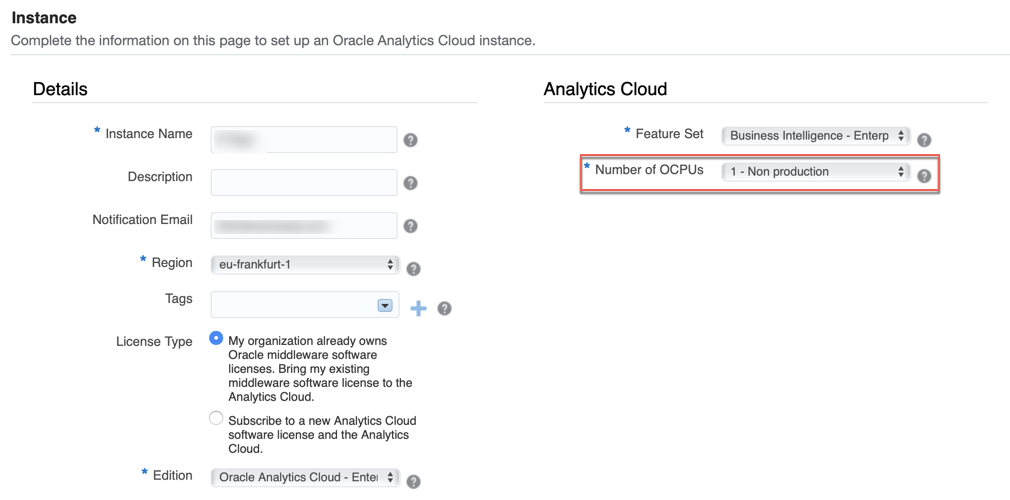The height and width of the screenshot is (500, 1010).
Task: Click the blue plus add-tag icon
Action: coord(418,308)
